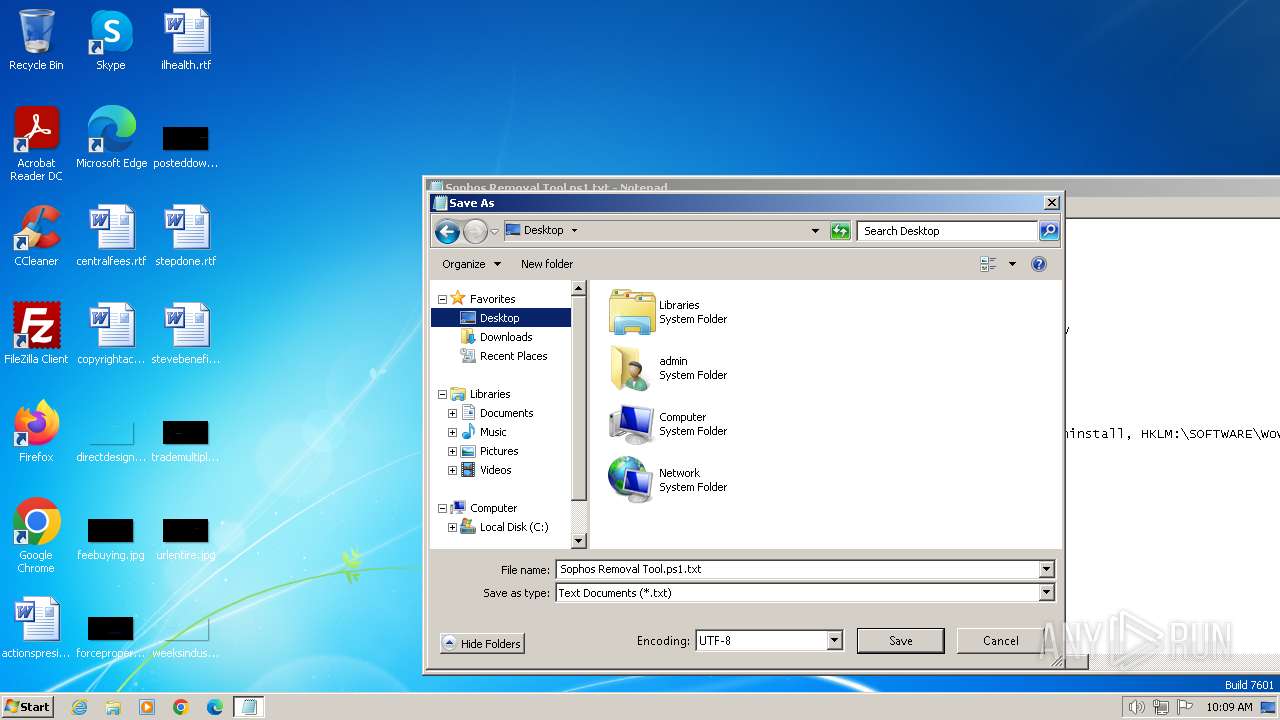Open the Start menu
This screenshot has height=720, width=1280.
click(x=28, y=707)
